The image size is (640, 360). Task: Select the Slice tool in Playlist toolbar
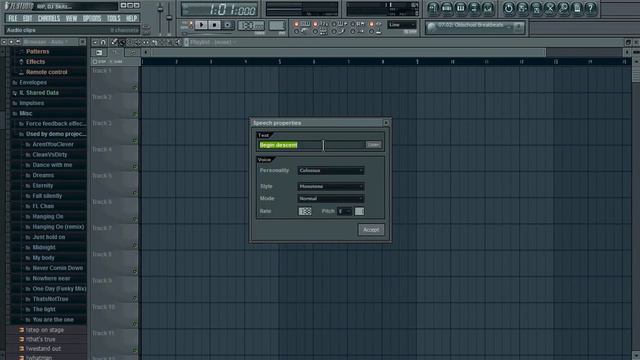click(154, 42)
